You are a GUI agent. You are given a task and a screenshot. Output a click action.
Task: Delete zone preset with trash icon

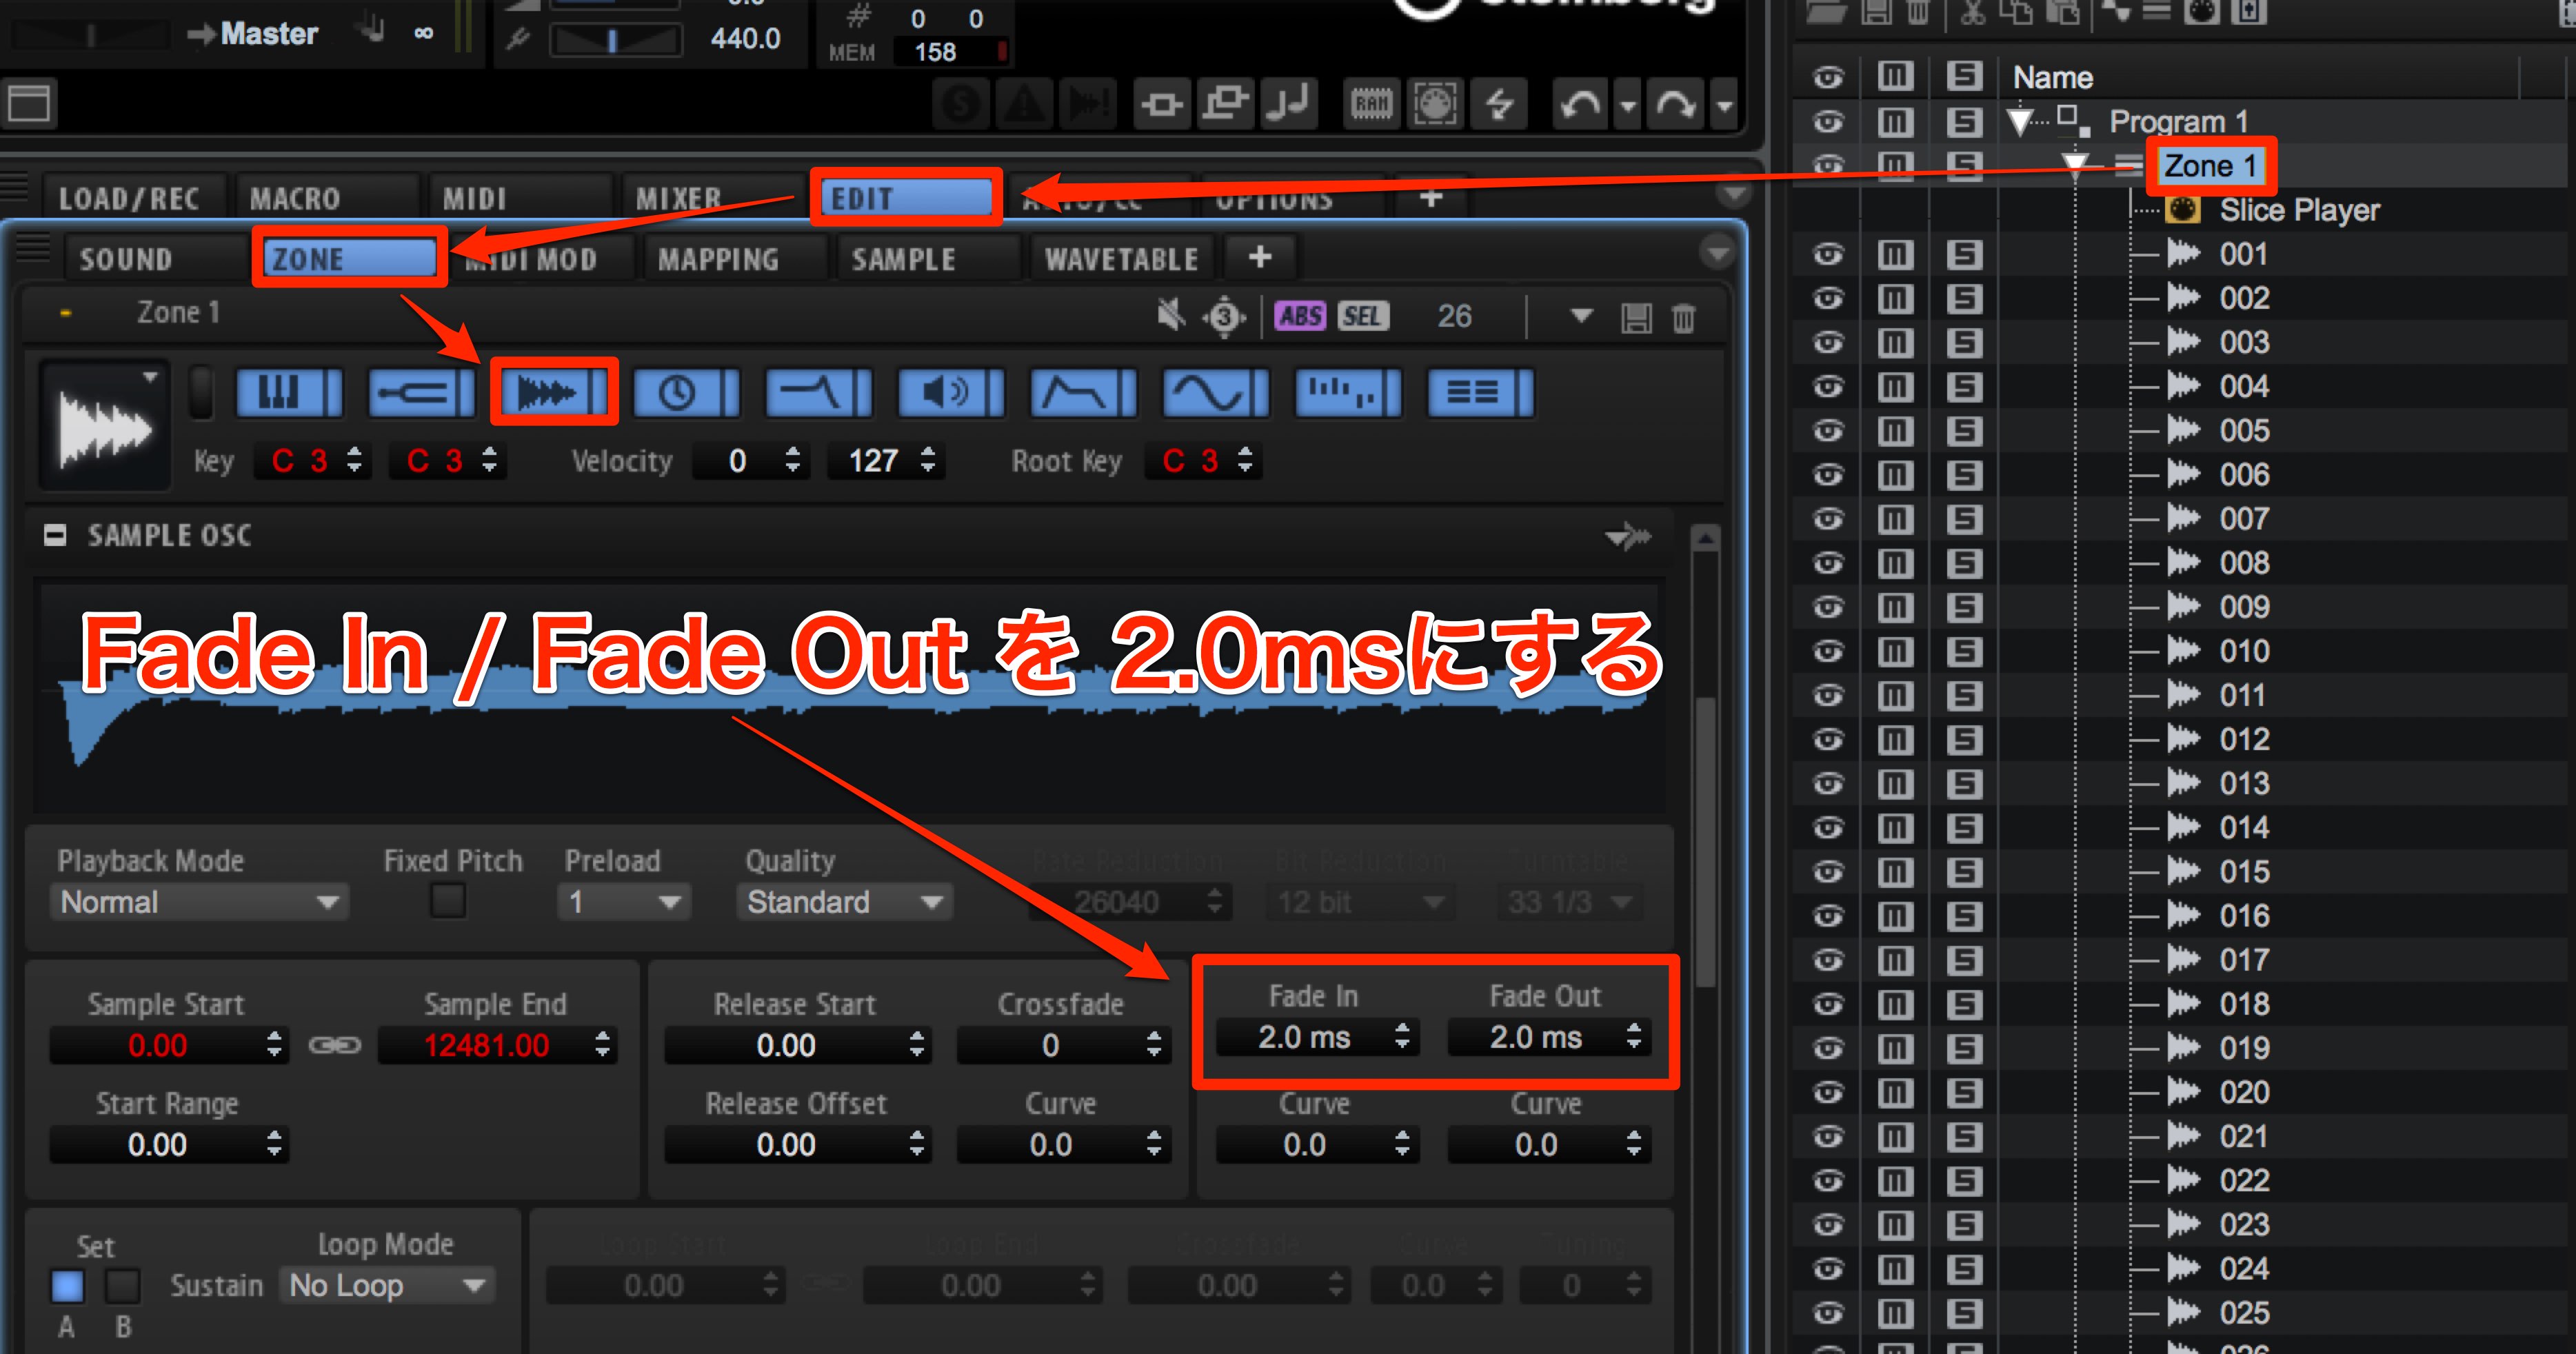tap(1684, 319)
